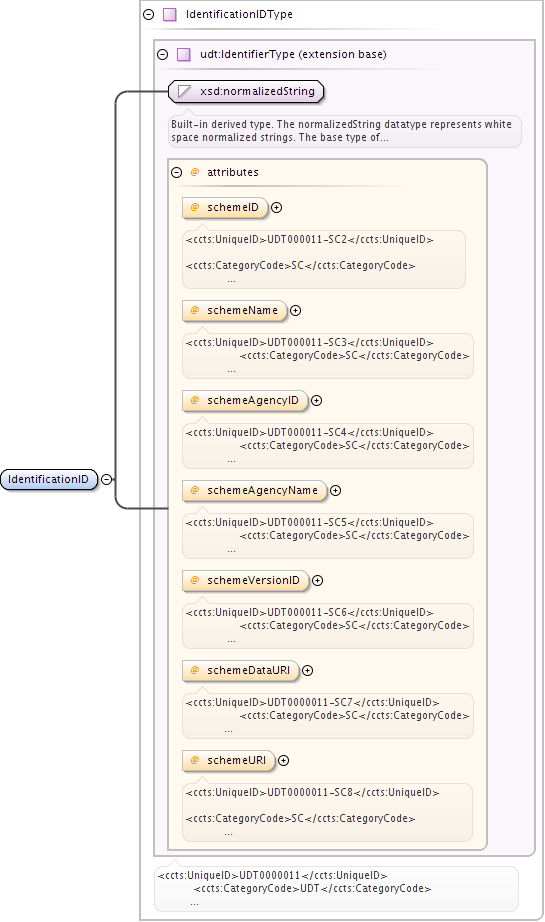Collapse the IdentificationID element
Viewport: 545px width, 922px height.
(106, 479)
